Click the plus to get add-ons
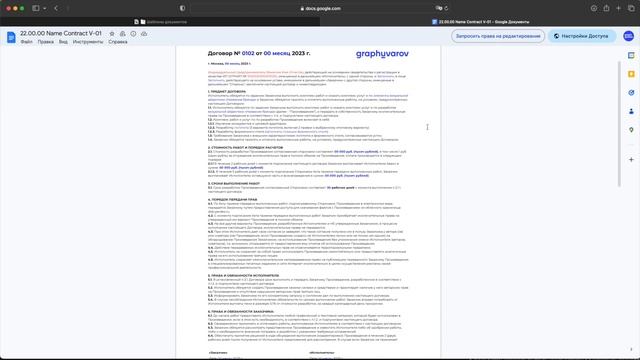The height and width of the screenshot is (360, 640). click(x=631, y=160)
